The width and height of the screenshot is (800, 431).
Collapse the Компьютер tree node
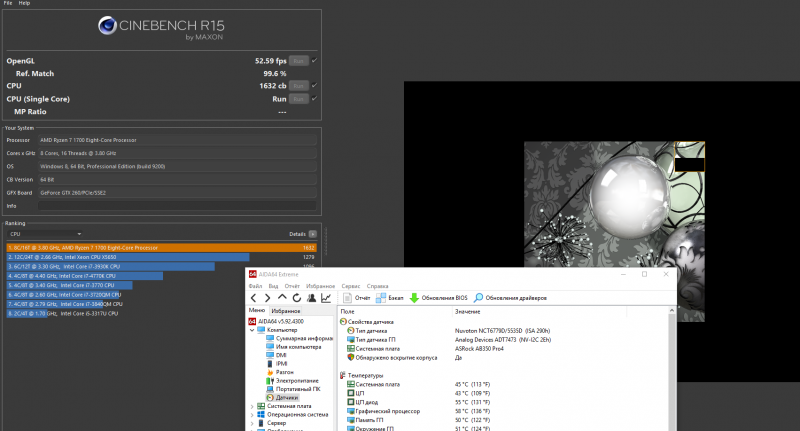(252, 330)
